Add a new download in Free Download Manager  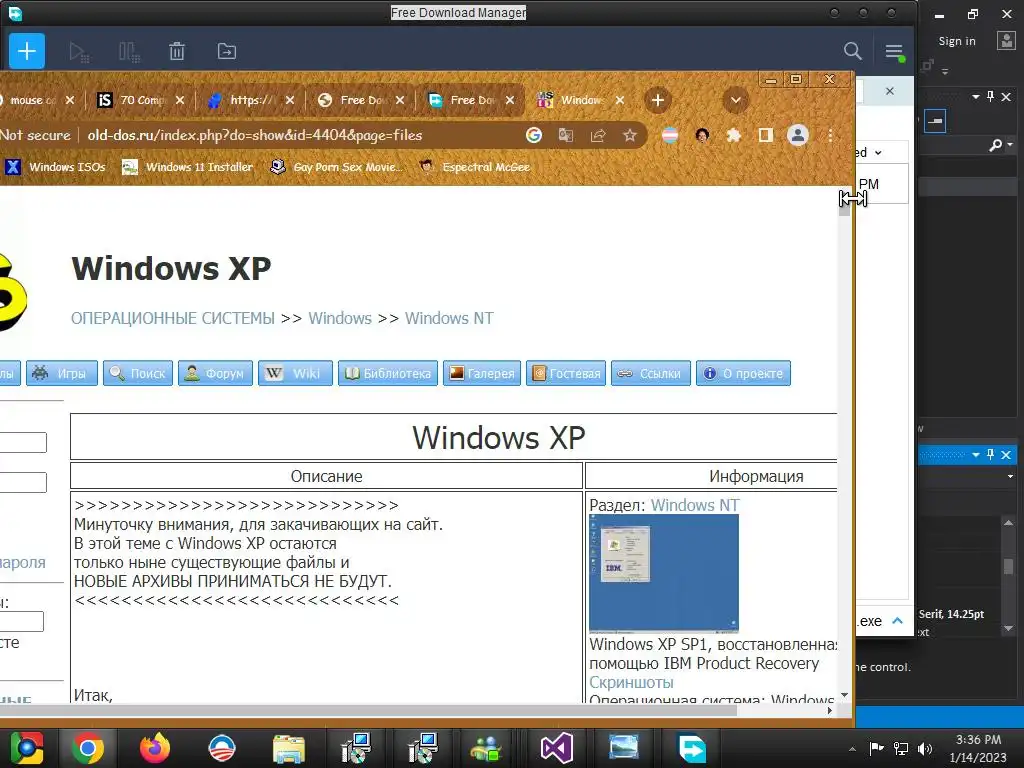27,51
